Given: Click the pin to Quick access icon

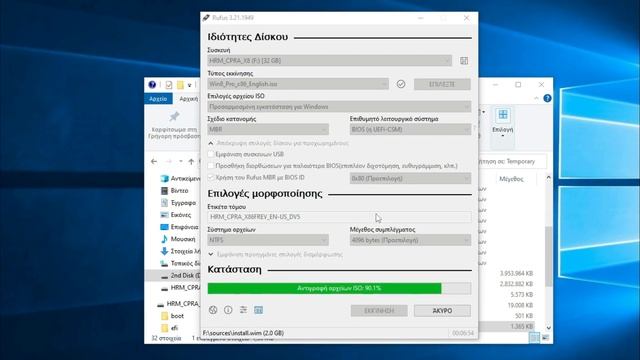Looking at the screenshot, I should pyautogui.click(x=174, y=117).
